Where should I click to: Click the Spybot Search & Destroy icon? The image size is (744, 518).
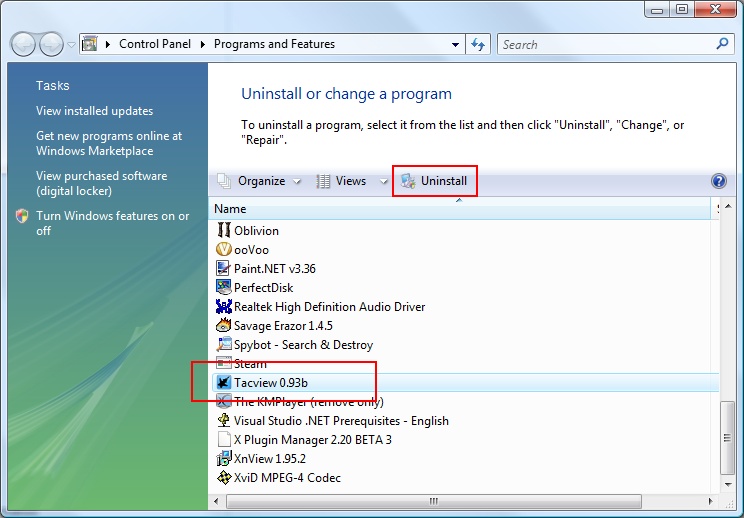point(223,344)
